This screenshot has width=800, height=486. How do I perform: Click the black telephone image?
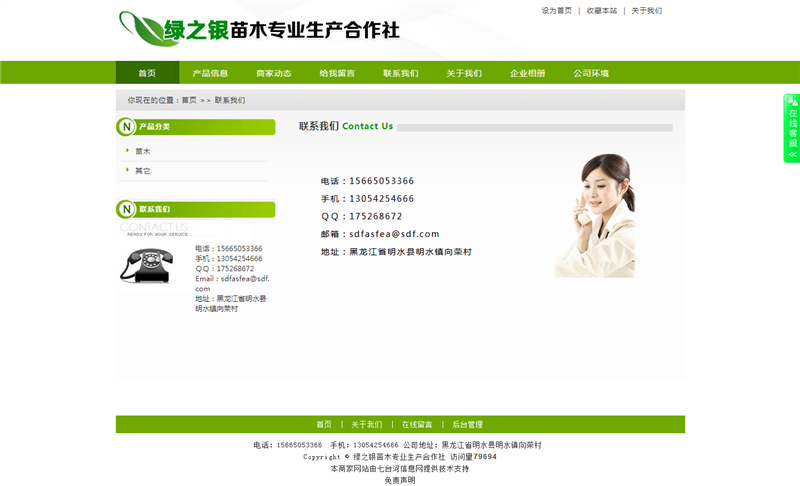click(146, 266)
